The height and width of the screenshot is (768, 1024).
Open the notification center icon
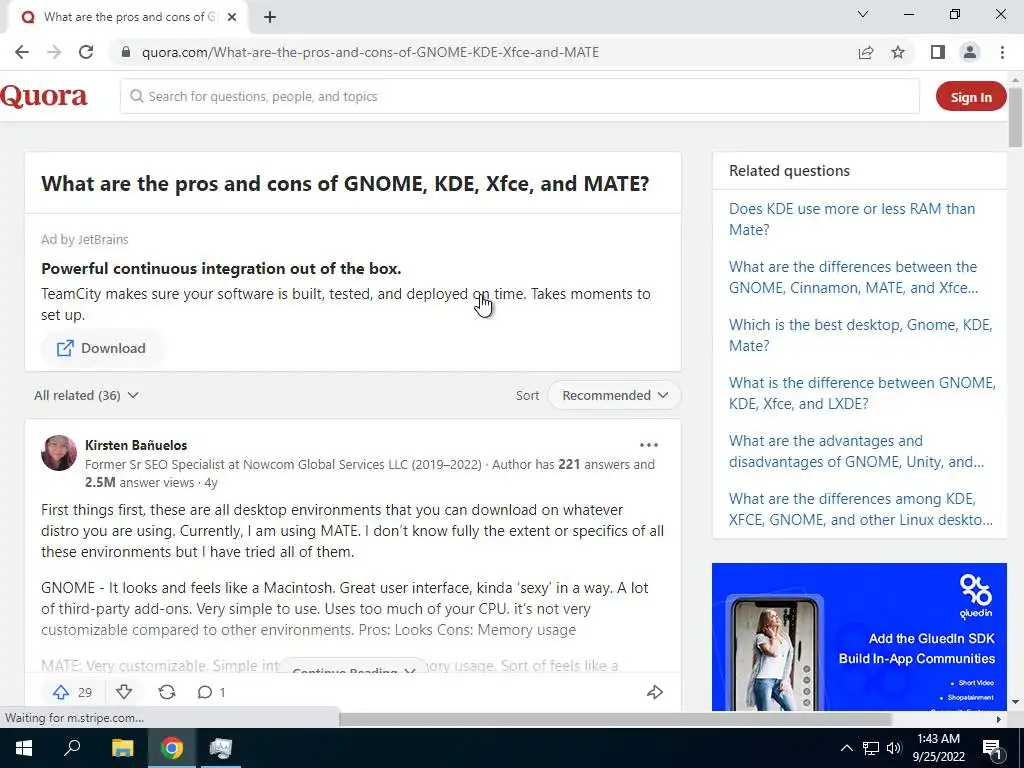[x=993, y=748]
